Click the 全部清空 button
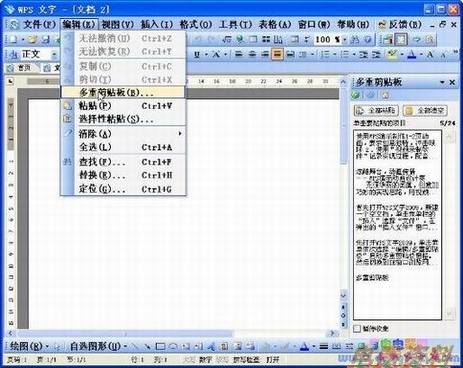Screen dimensions: 463x368 pos(425,110)
